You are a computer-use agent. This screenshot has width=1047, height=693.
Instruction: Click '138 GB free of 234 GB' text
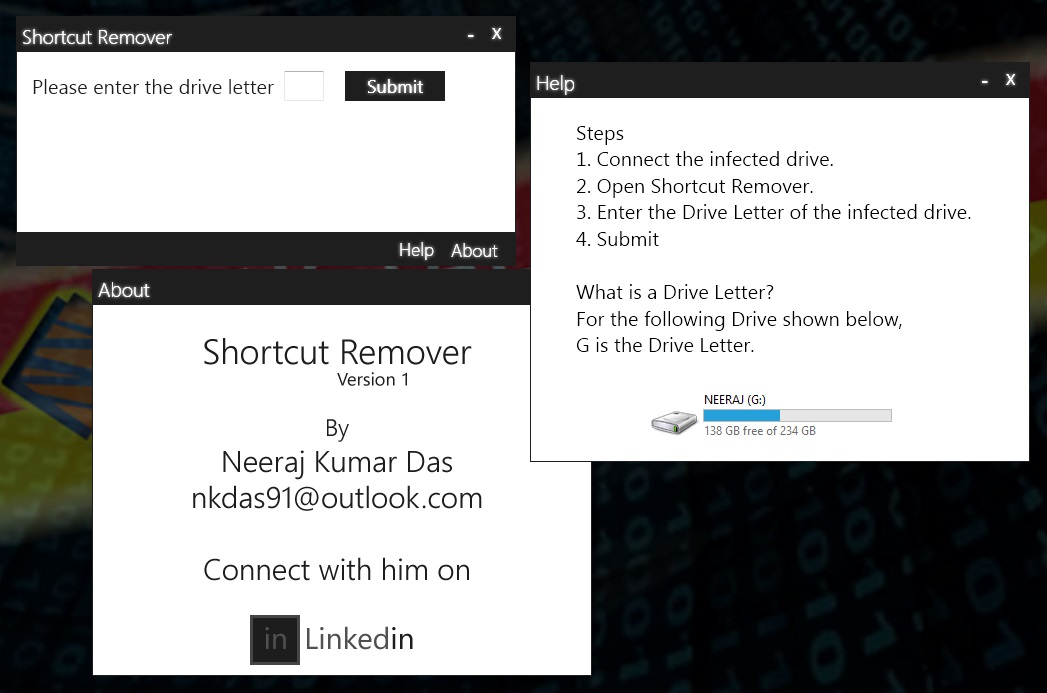[760, 431]
